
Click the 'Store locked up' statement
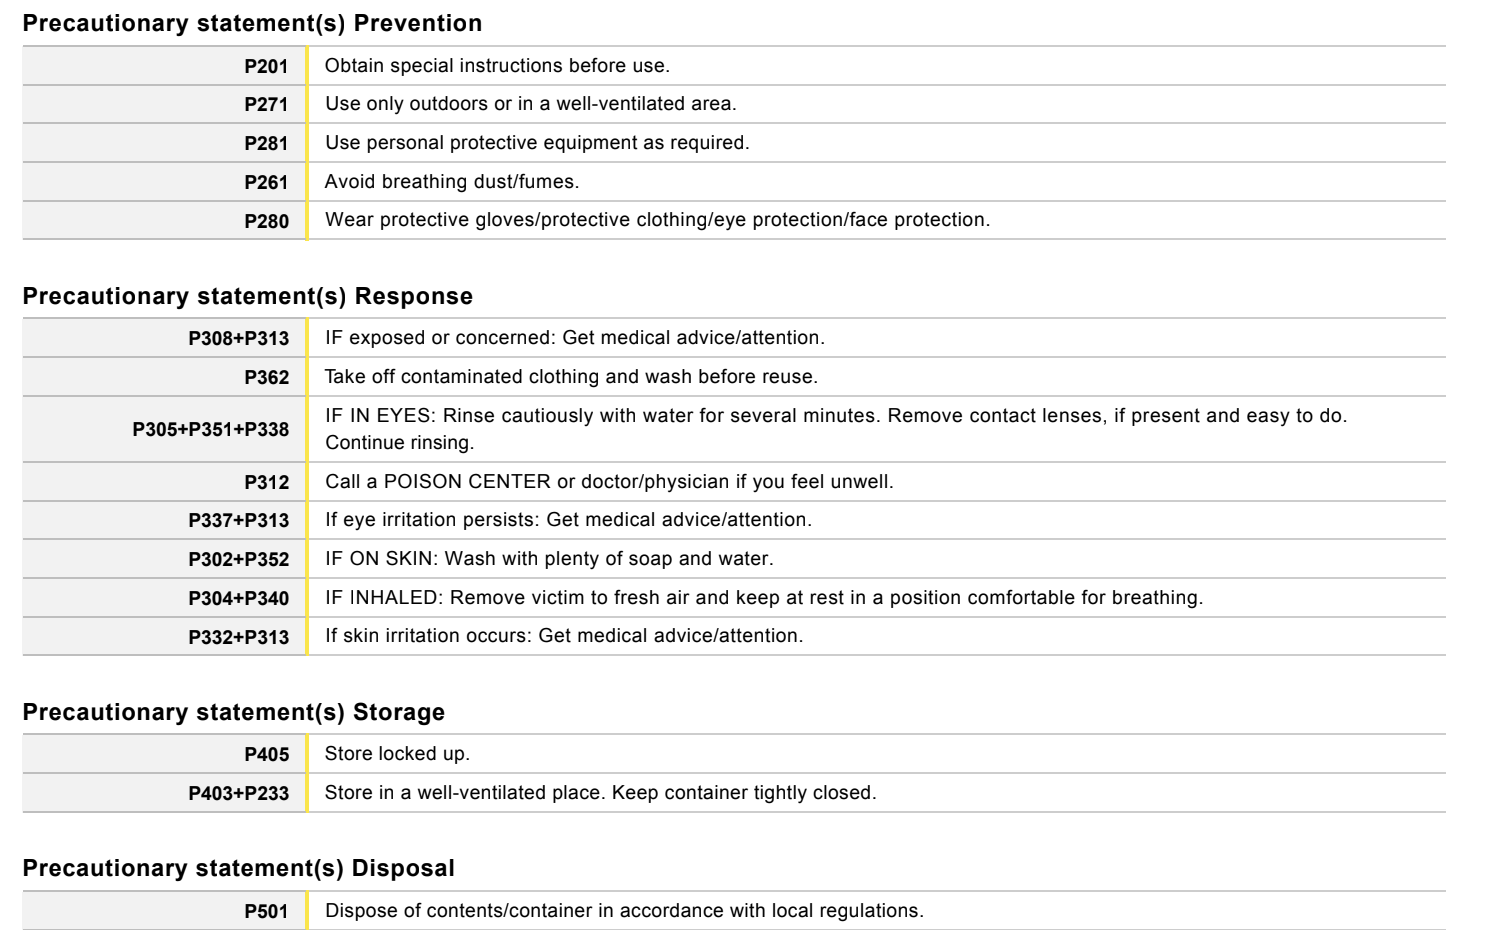click(397, 754)
